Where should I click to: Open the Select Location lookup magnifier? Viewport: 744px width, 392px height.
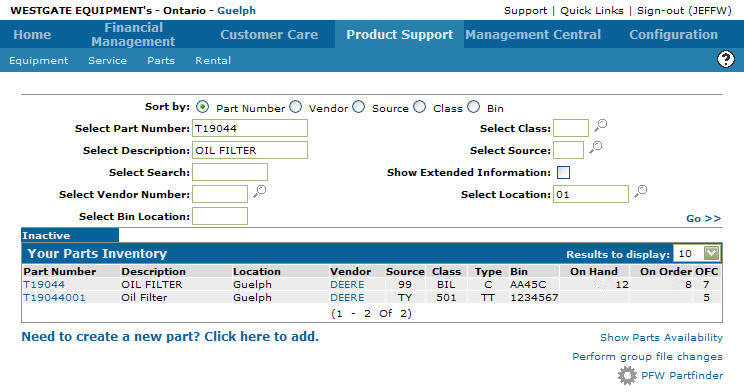[641, 191]
